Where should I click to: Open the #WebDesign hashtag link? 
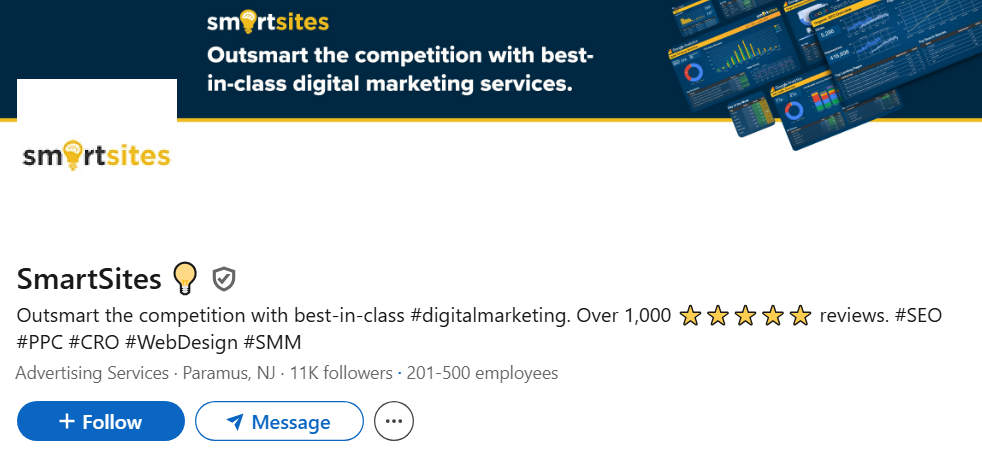click(181, 342)
